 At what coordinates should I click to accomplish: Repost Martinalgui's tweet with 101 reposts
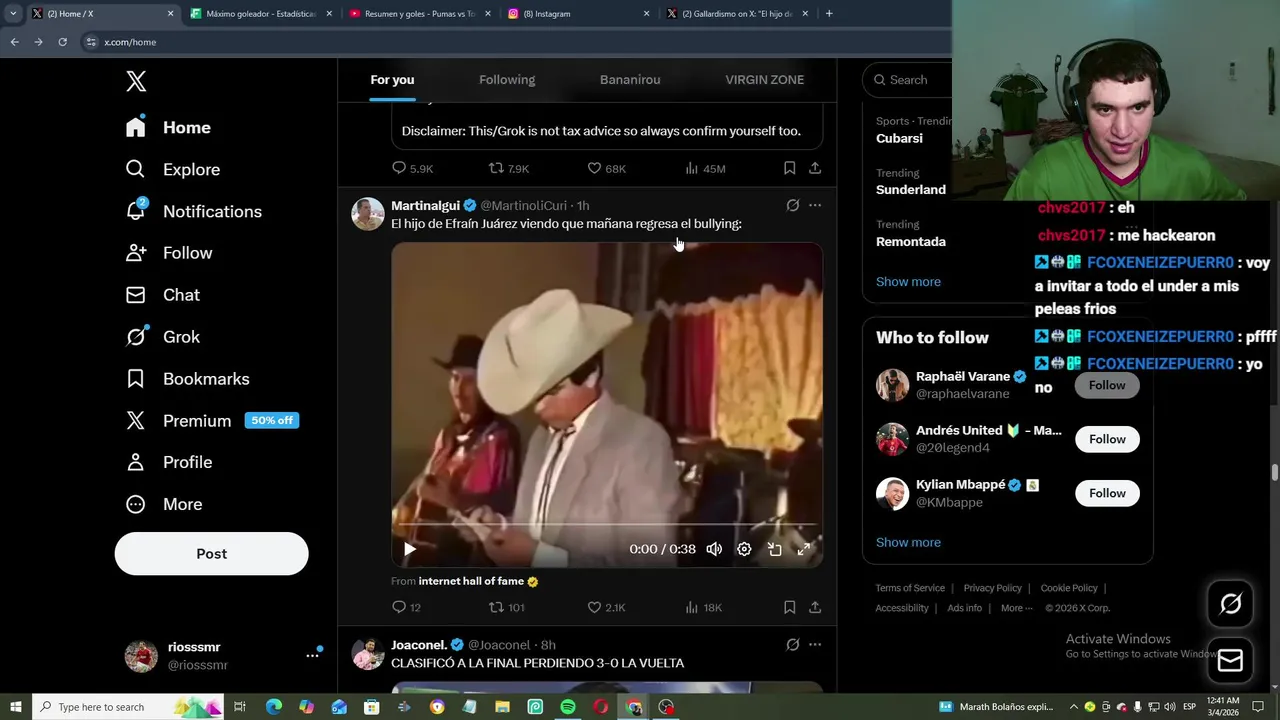click(x=506, y=607)
